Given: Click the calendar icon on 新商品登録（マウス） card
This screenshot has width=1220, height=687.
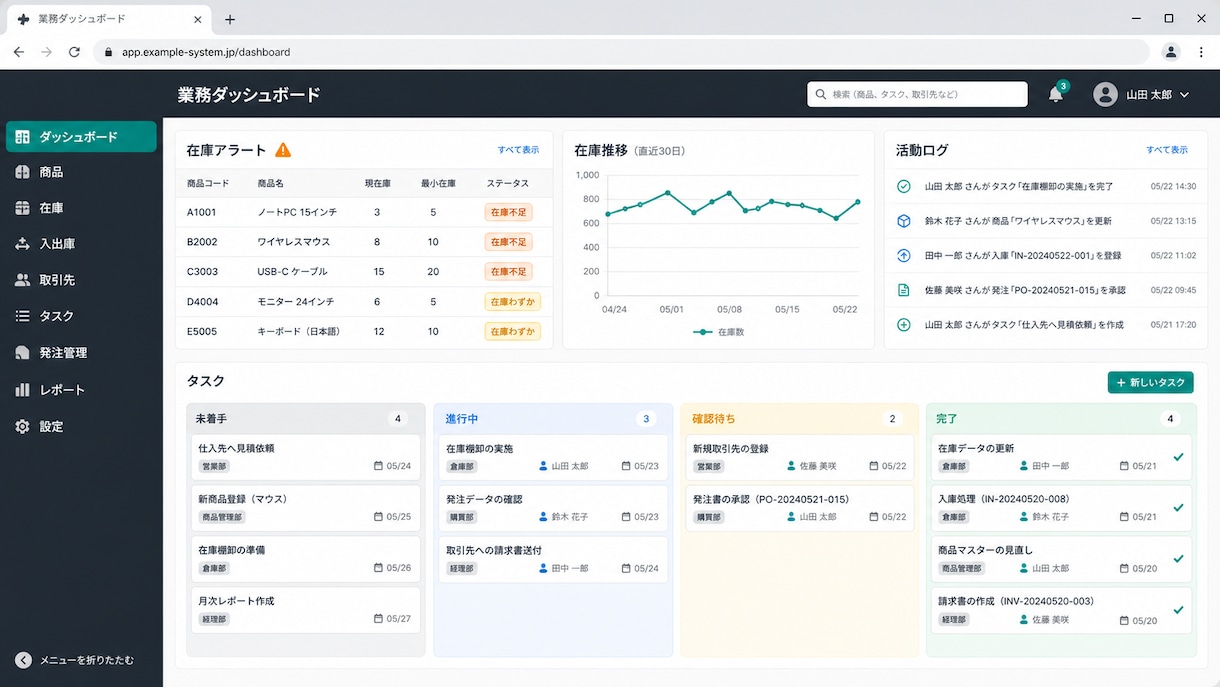Looking at the screenshot, I should click(x=378, y=517).
